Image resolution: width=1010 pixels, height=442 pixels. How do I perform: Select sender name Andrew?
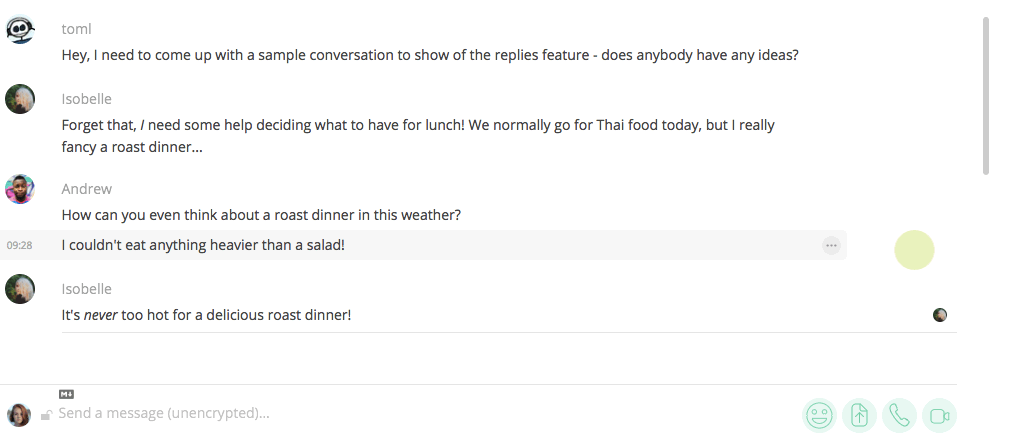click(x=87, y=189)
